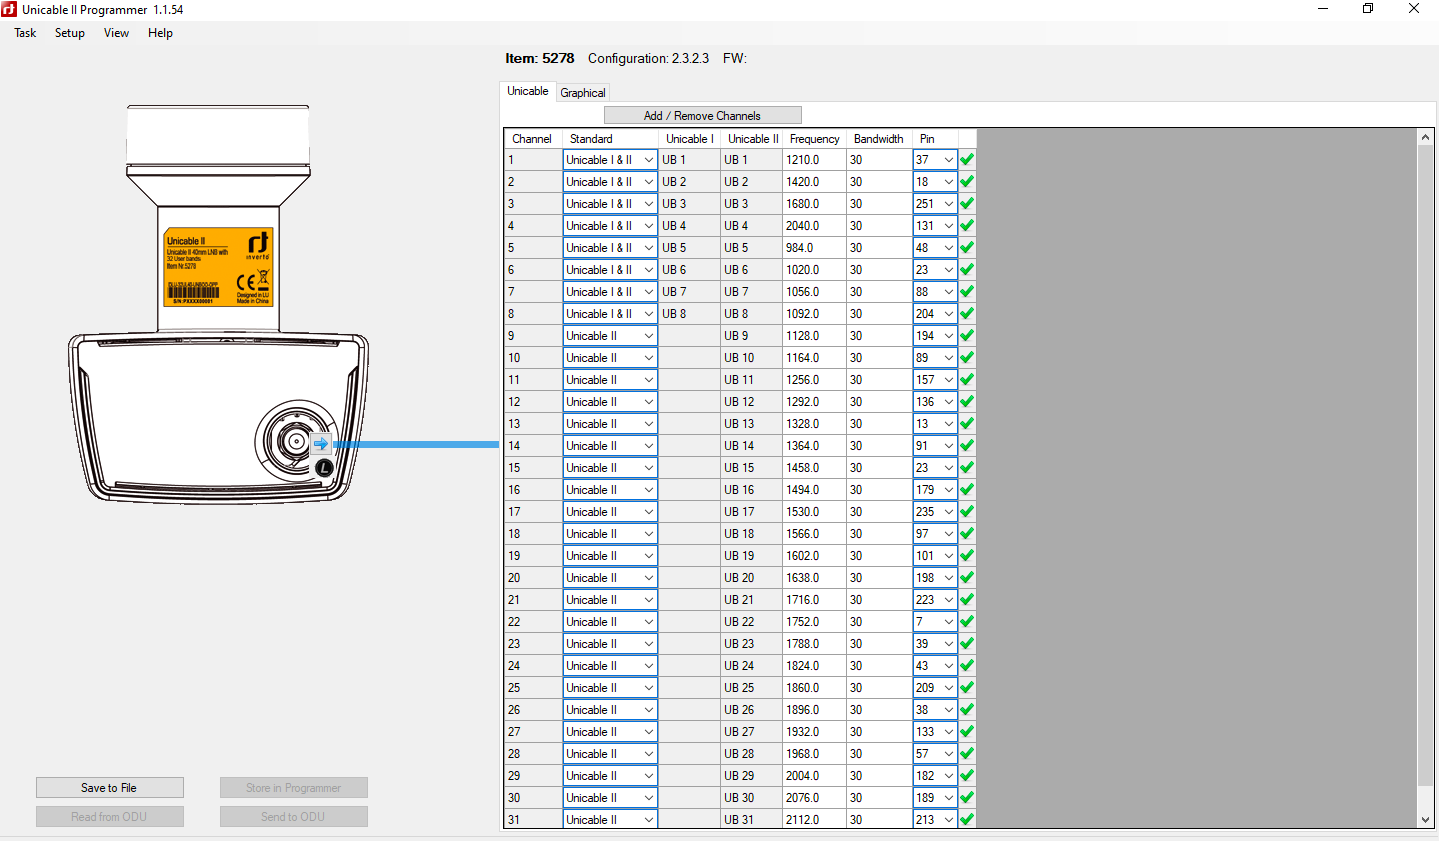This screenshot has height=841, width=1439.
Task: Click the green checkmark in channel 24 row
Action: tap(967, 666)
